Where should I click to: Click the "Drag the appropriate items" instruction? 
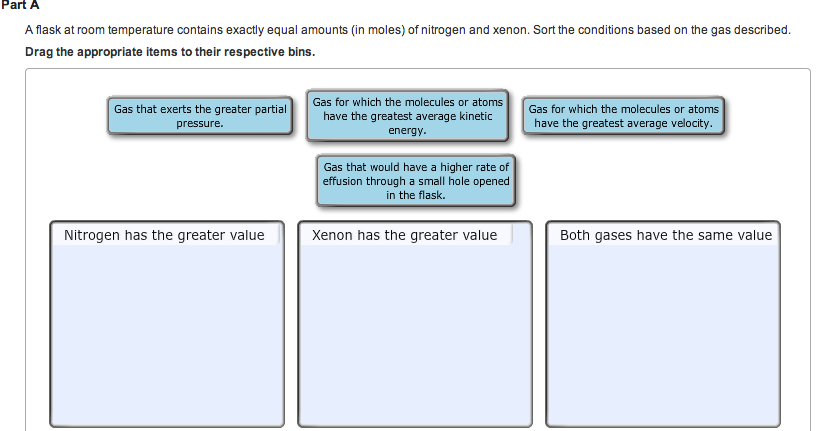pos(170,51)
